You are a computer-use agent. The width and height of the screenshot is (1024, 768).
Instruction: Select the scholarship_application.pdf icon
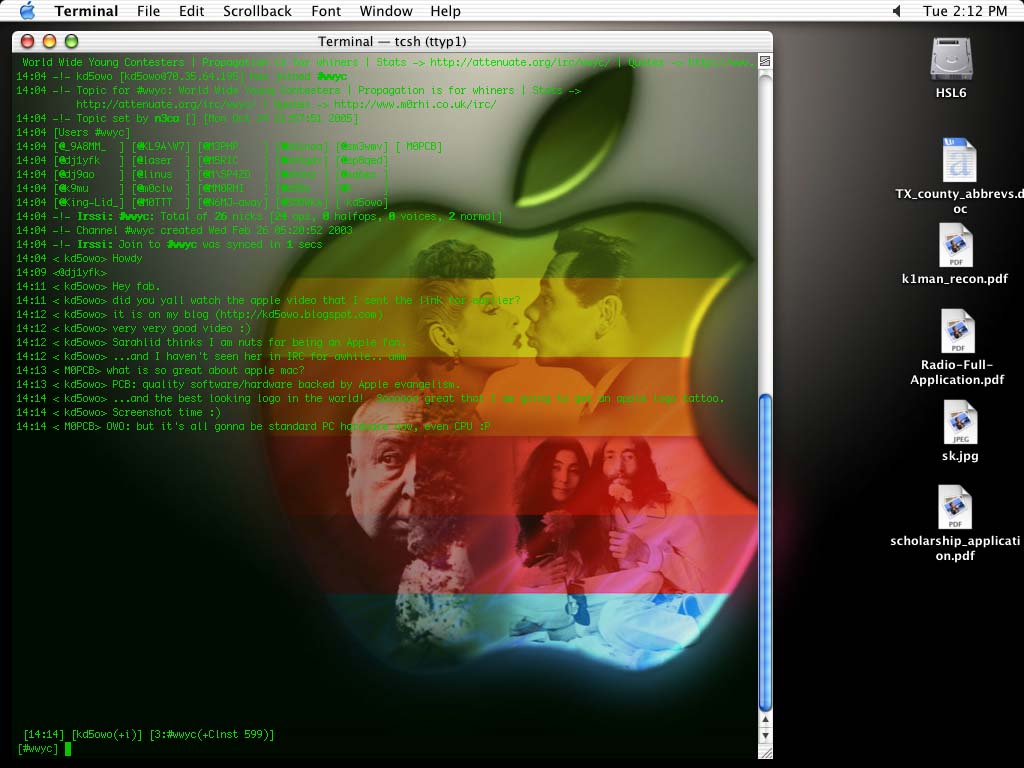pyautogui.click(x=955, y=507)
